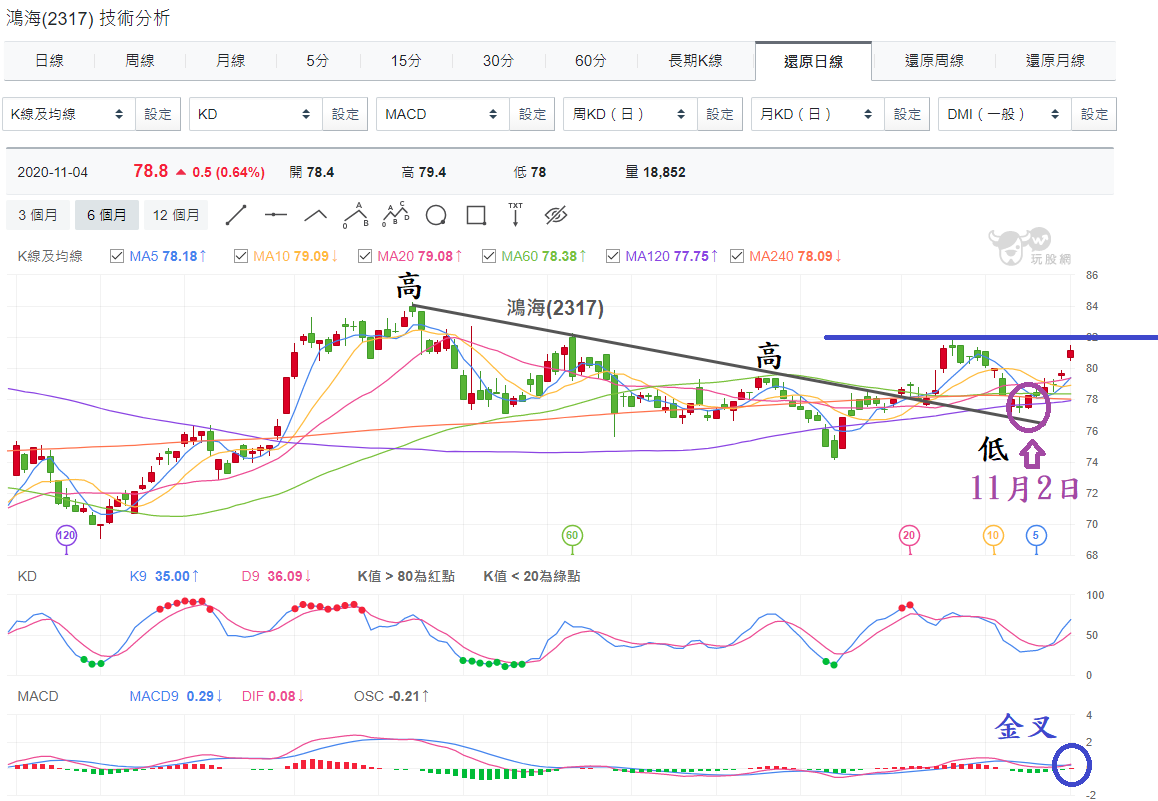Select the 12 個月 time range
Viewport: 1158px width, 801px height.
pyautogui.click(x=176, y=215)
